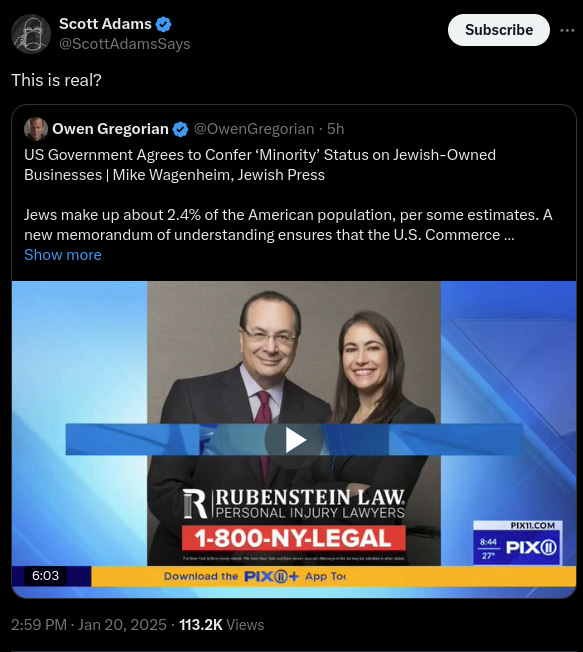
Task: Open the @OwenGregorian handle link
Action: [254, 129]
